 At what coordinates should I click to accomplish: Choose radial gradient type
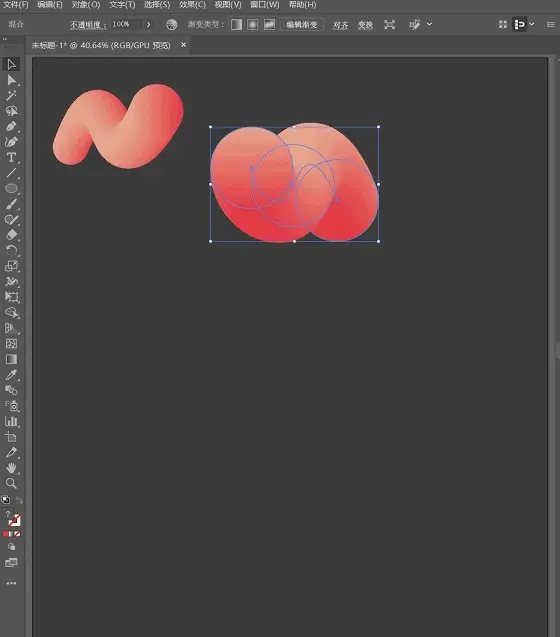coord(252,24)
